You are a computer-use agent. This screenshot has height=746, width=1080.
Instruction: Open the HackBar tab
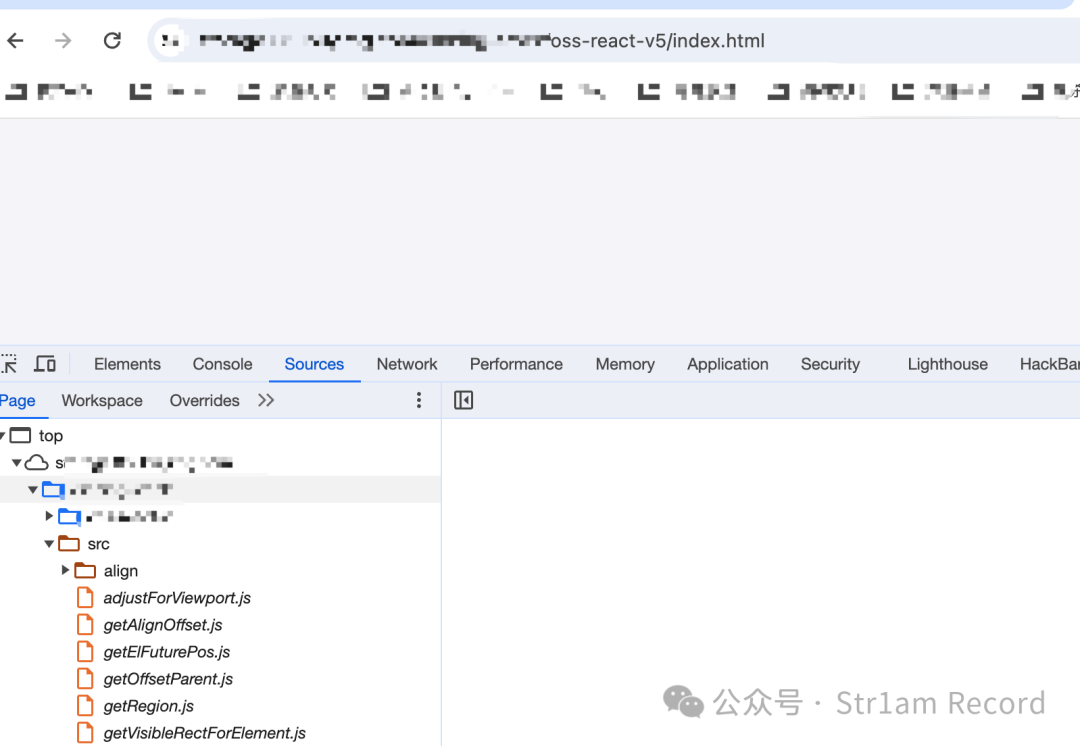[x=1049, y=364]
